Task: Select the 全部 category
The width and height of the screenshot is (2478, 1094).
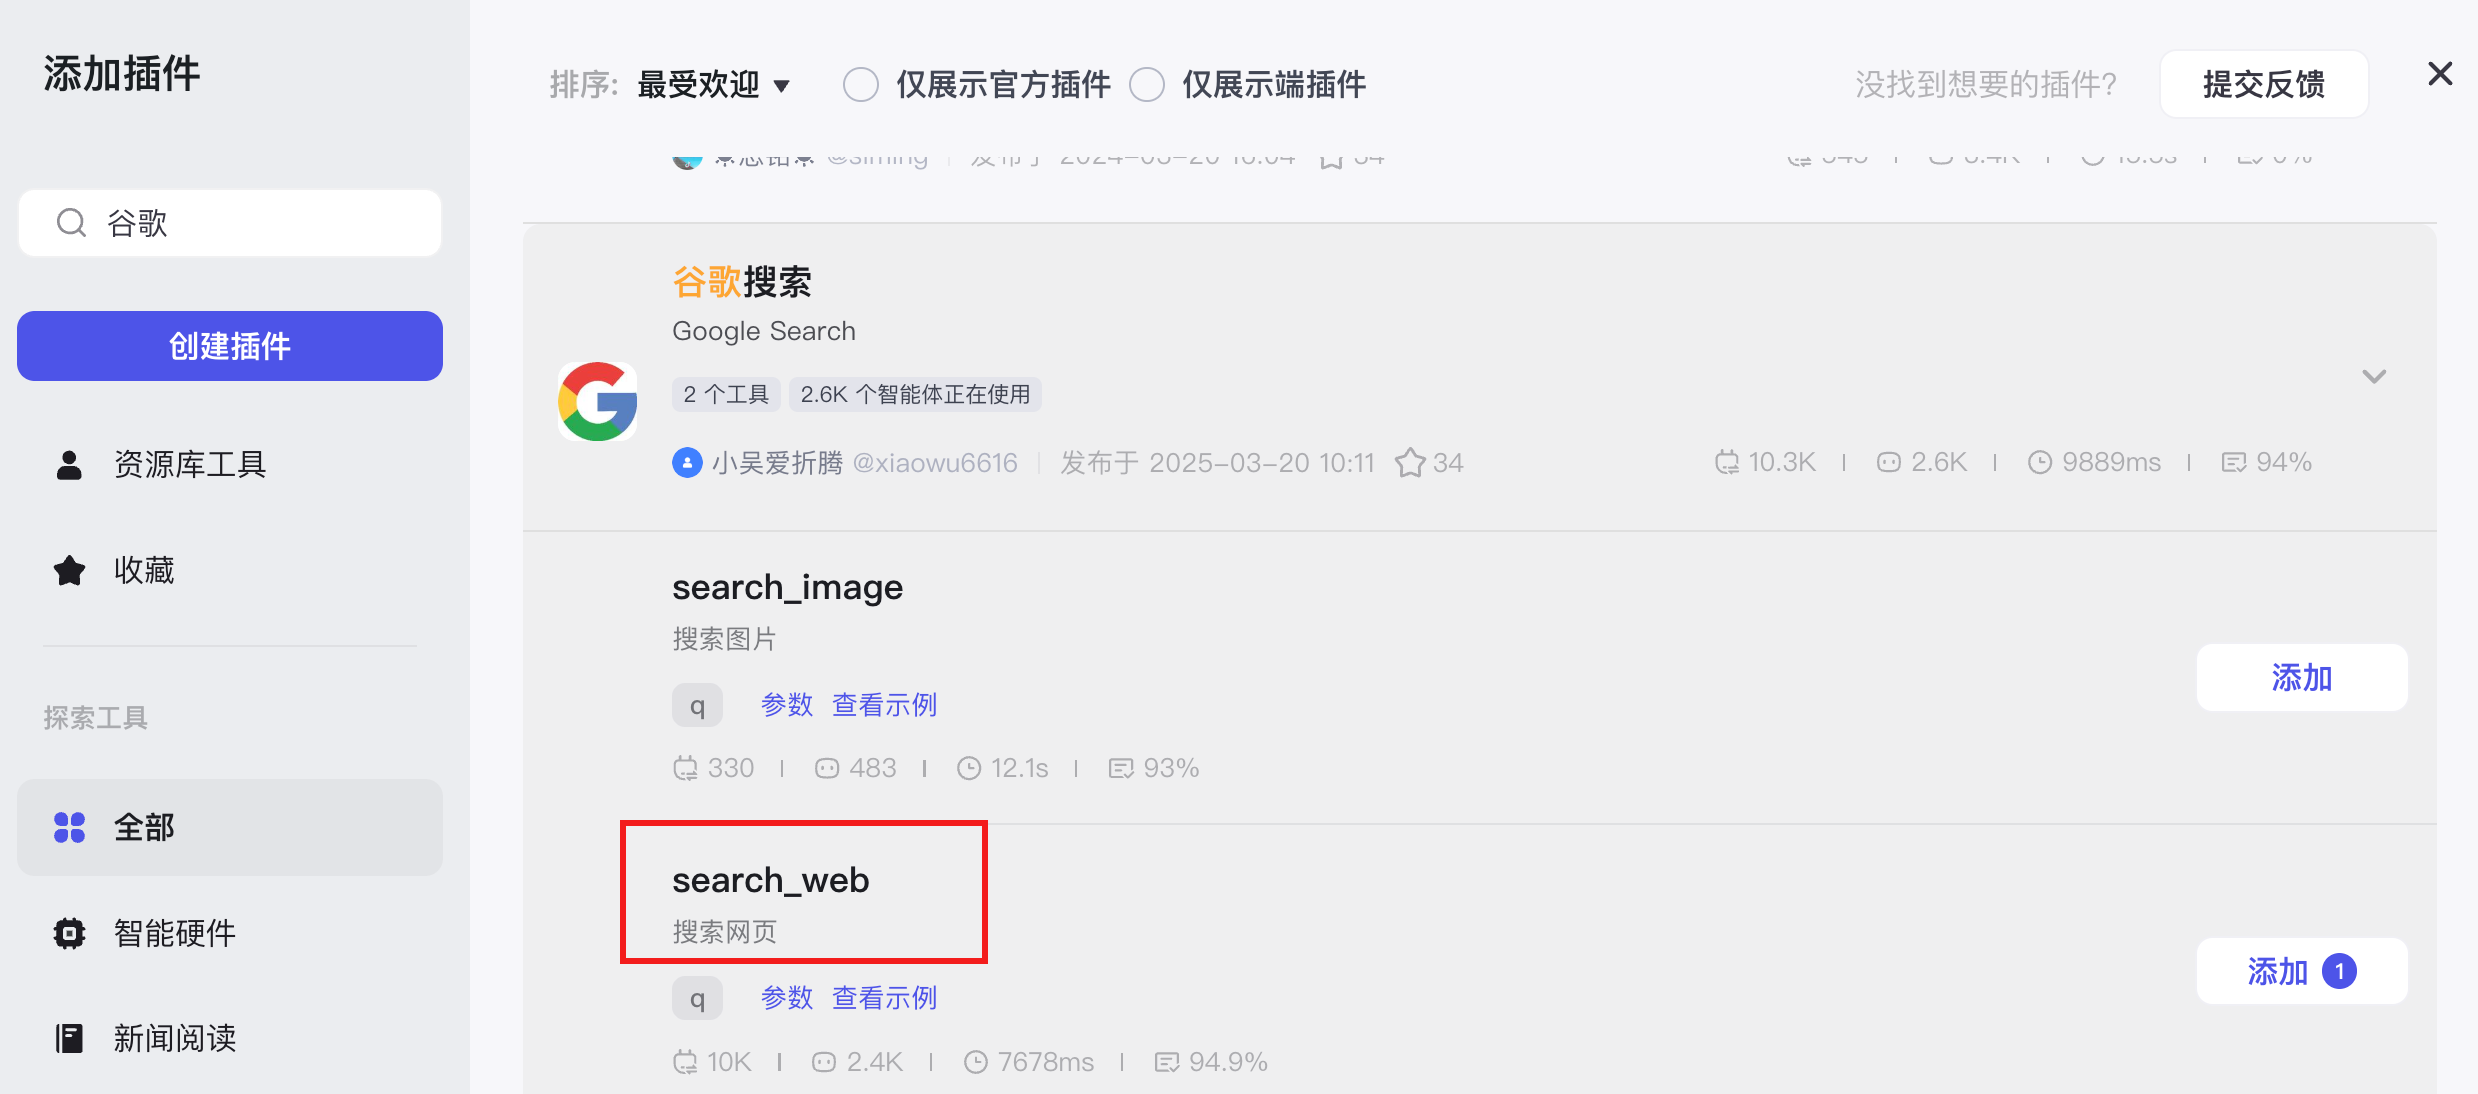Action: click(229, 827)
